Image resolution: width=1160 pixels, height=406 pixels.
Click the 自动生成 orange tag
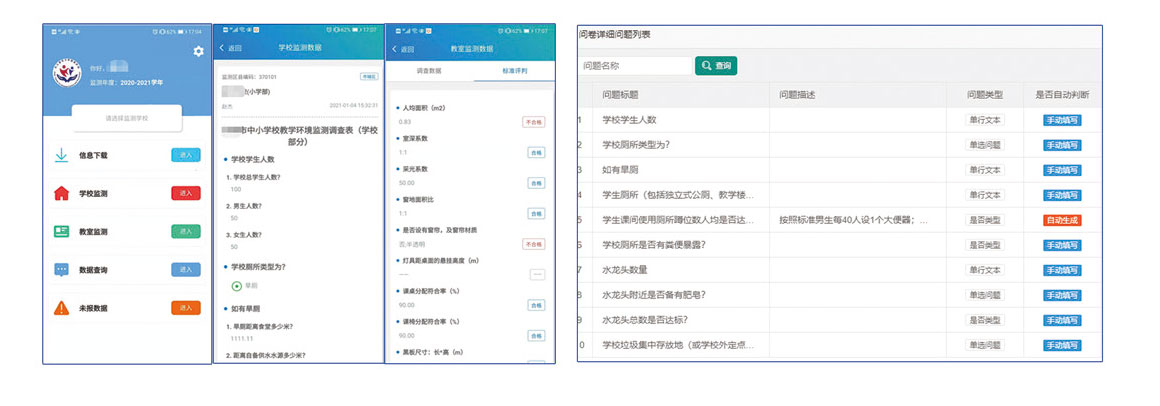(1061, 220)
